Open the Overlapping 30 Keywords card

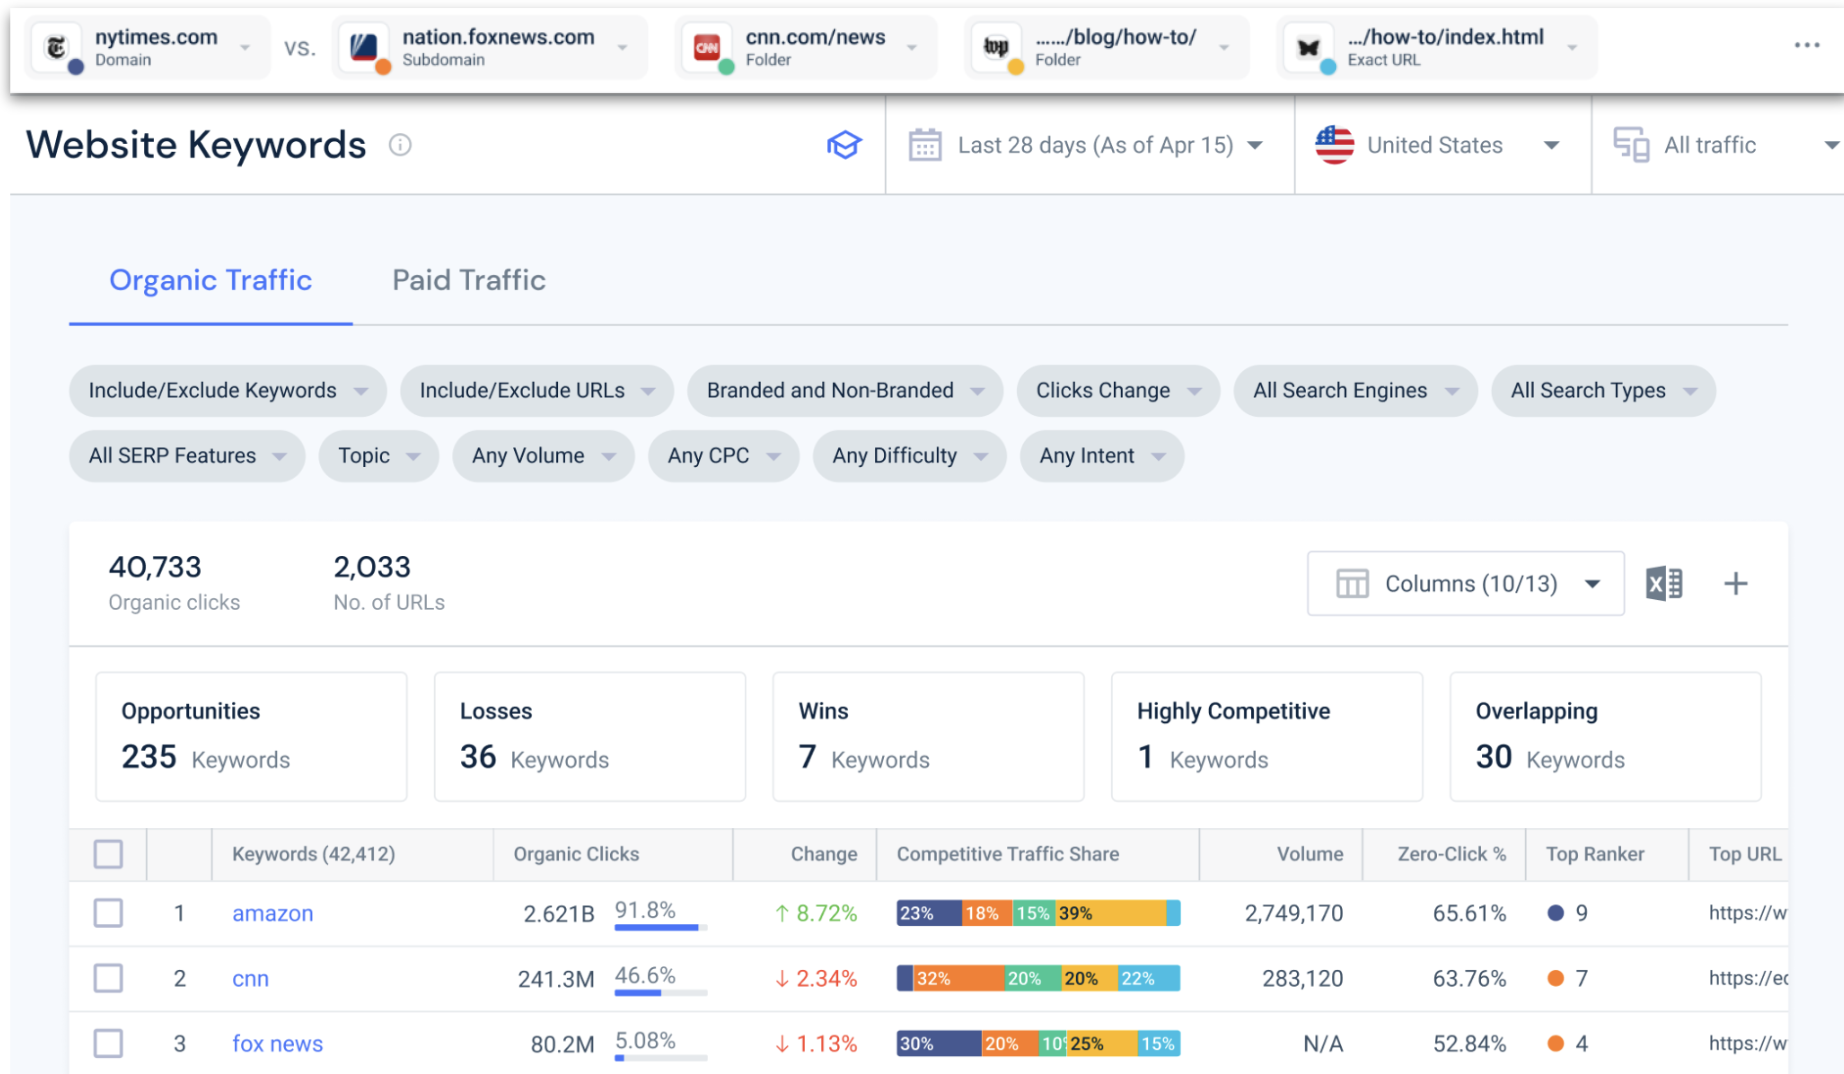[x=1605, y=736]
